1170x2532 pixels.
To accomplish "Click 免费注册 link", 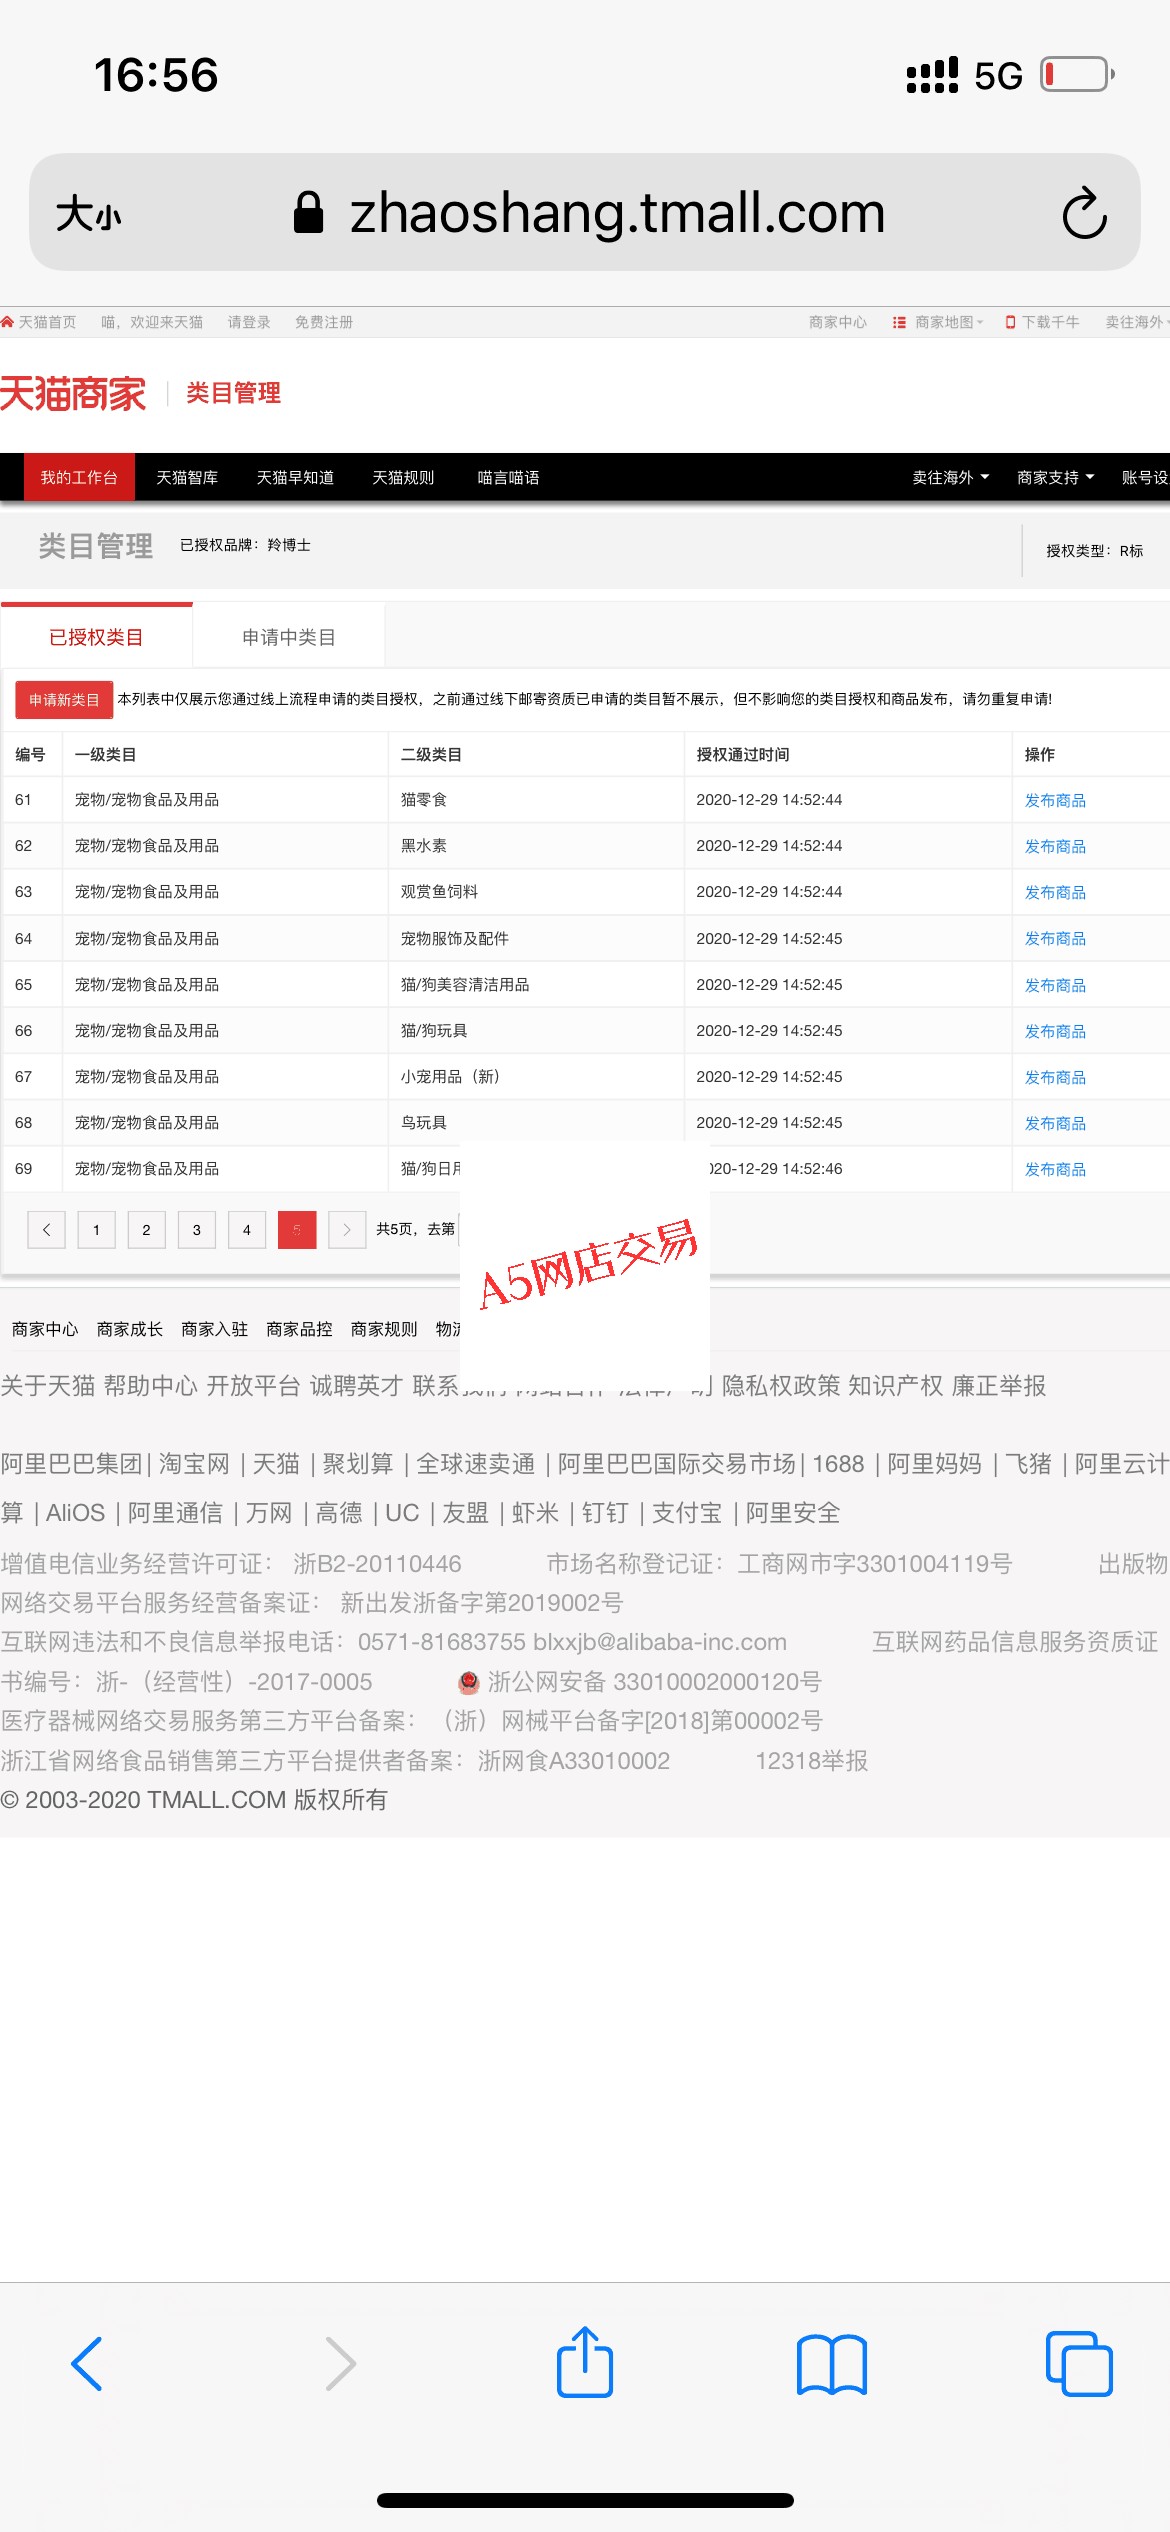I will (x=324, y=322).
